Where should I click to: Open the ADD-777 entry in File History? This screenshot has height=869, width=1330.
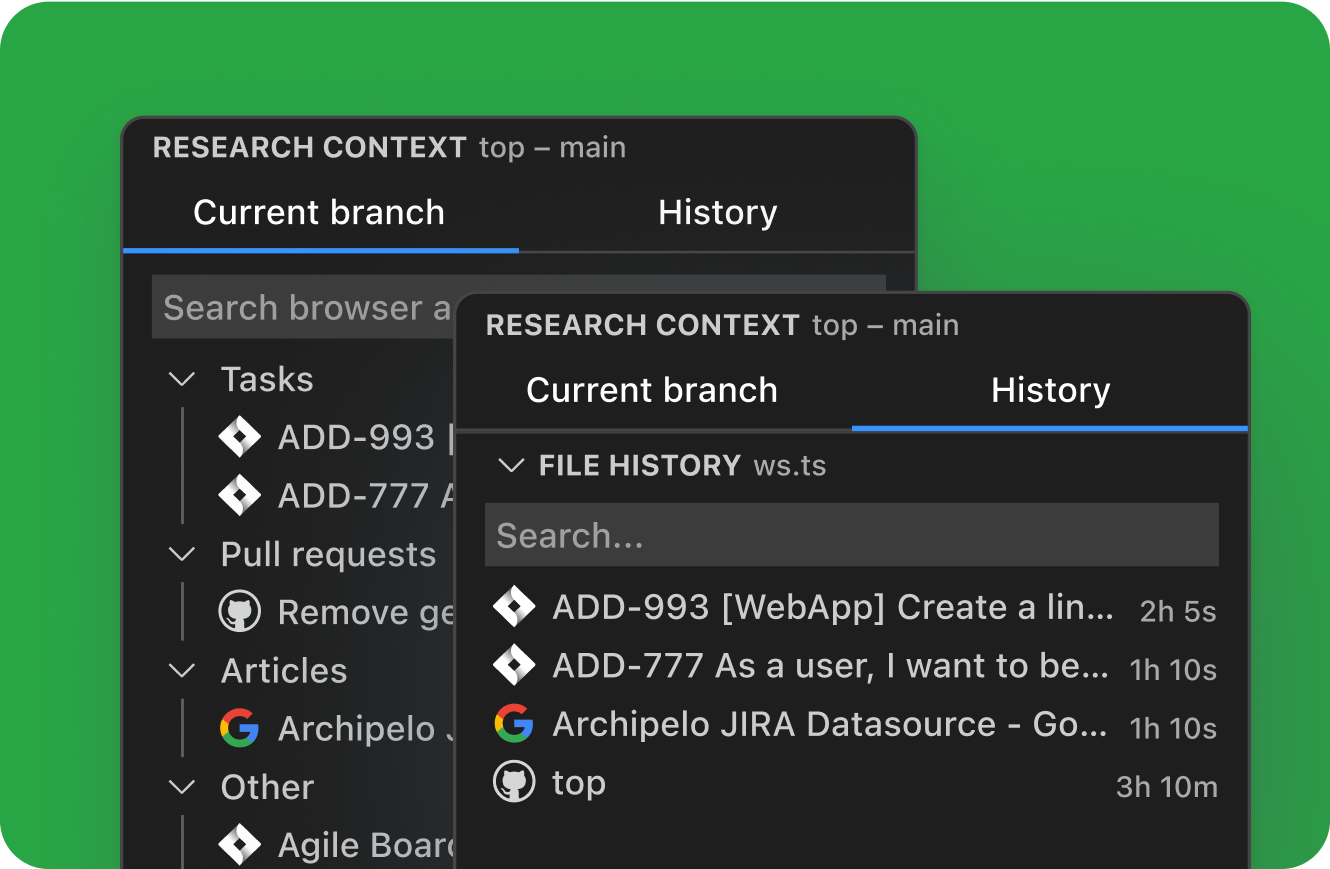[830, 665]
